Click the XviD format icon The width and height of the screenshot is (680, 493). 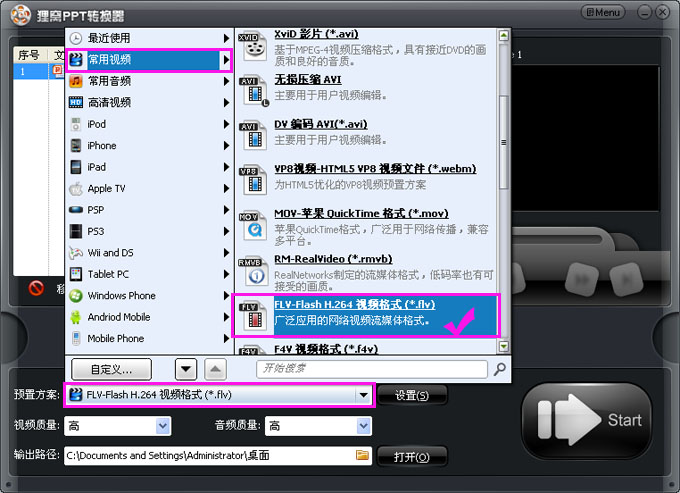pyautogui.click(x=253, y=46)
